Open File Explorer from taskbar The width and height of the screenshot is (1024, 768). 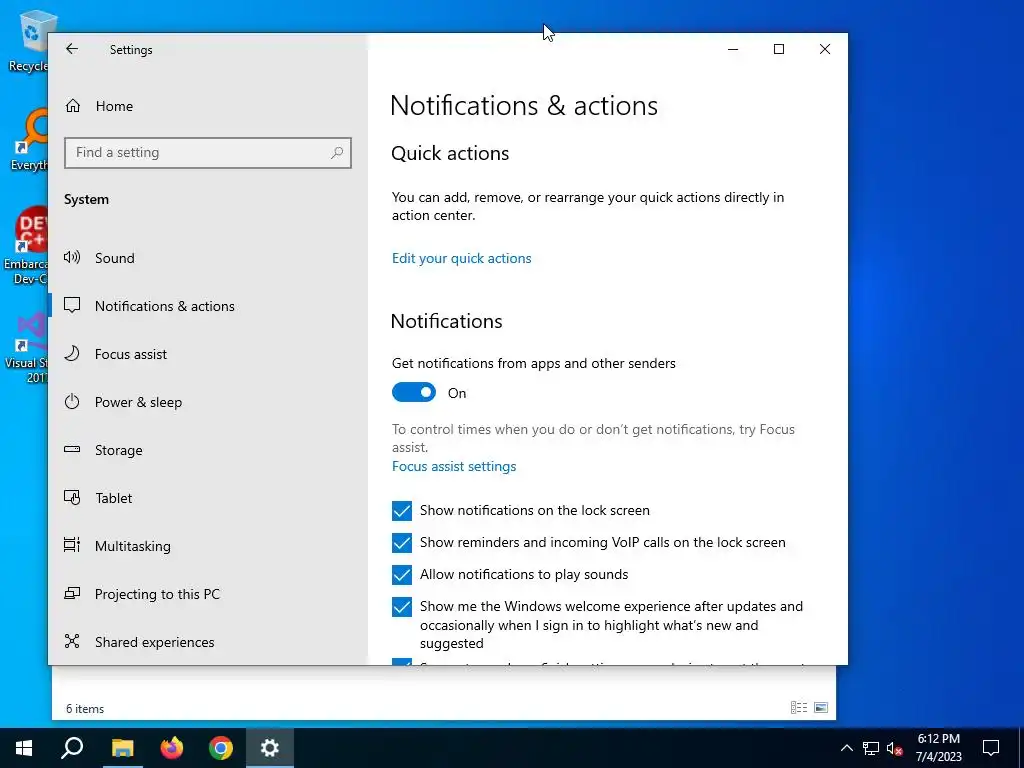tap(122, 748)
